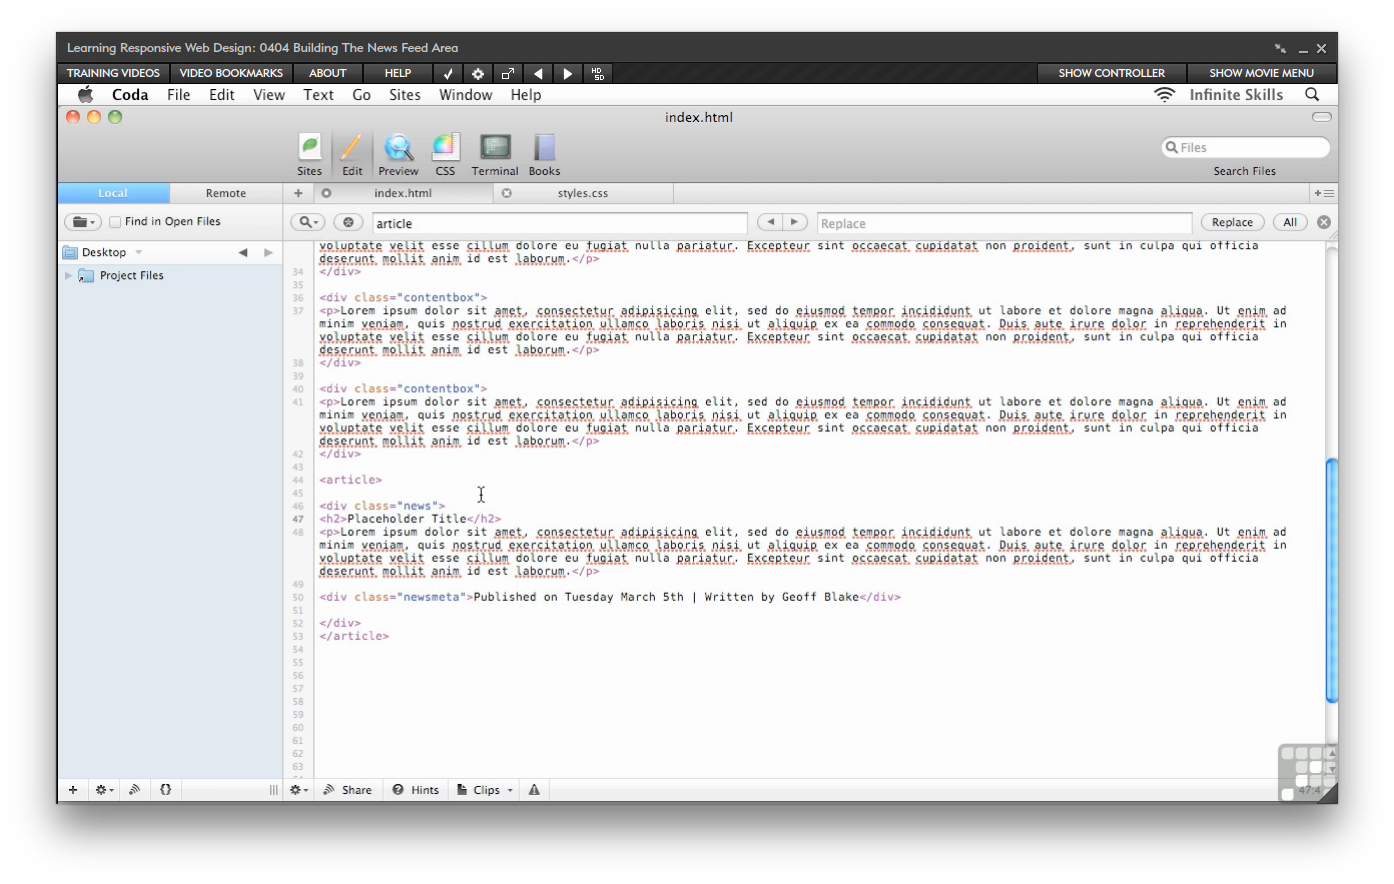Open the Sites menu
Image resolution: width=1394 pixels, height=884 pixels.
(405, 94)
